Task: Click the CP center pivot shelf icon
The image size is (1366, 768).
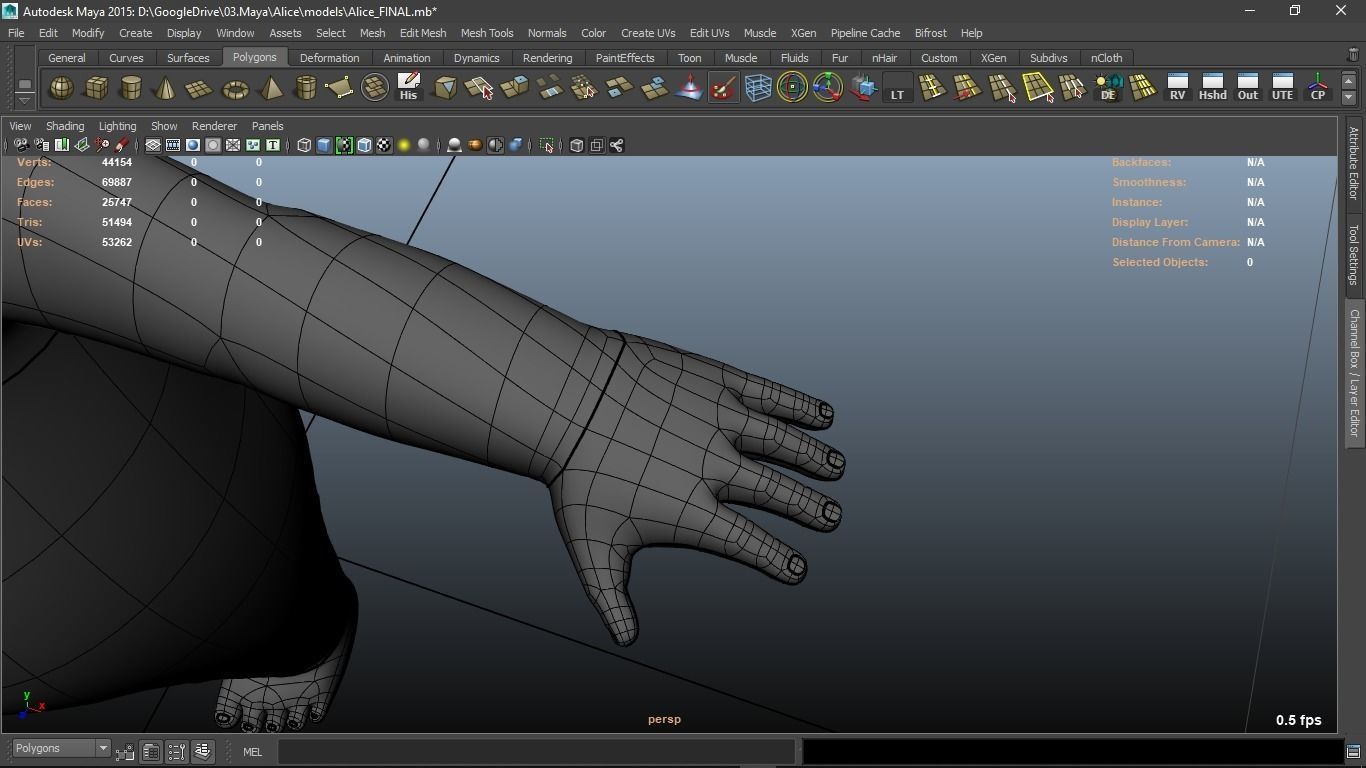Action: pos(1317,88)
